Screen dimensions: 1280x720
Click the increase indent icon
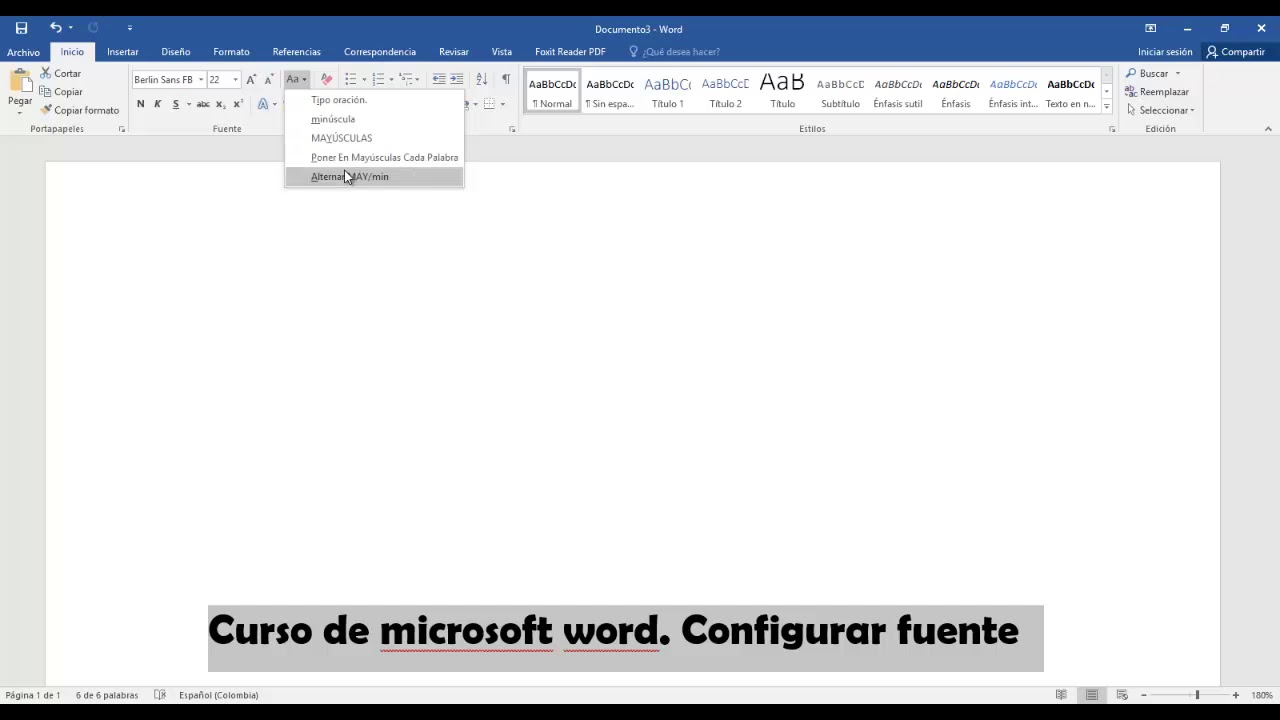[x=456, y=79]
